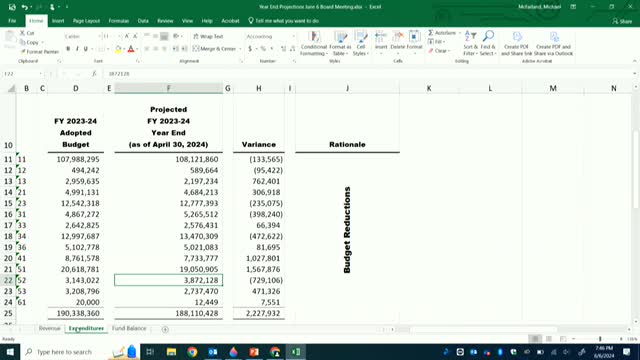Open the fill color dropdown arrow

[x=124, y=49]
